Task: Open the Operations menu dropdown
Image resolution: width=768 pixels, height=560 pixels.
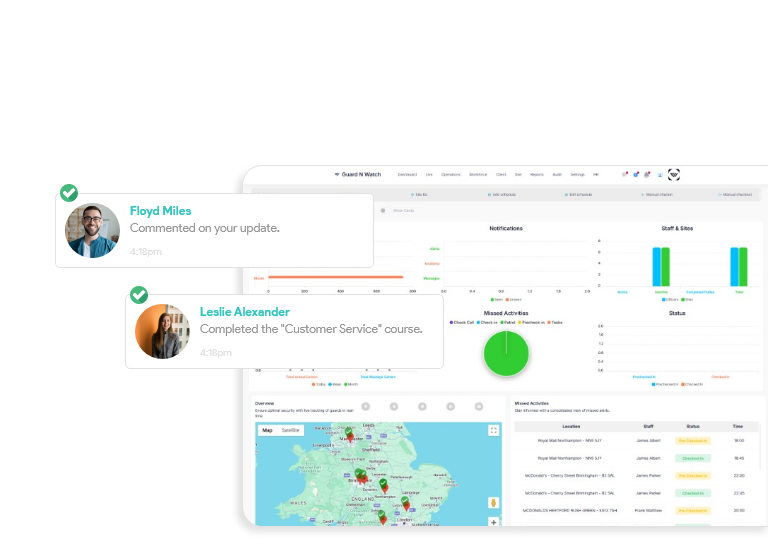Action: [x=452, y=174]
